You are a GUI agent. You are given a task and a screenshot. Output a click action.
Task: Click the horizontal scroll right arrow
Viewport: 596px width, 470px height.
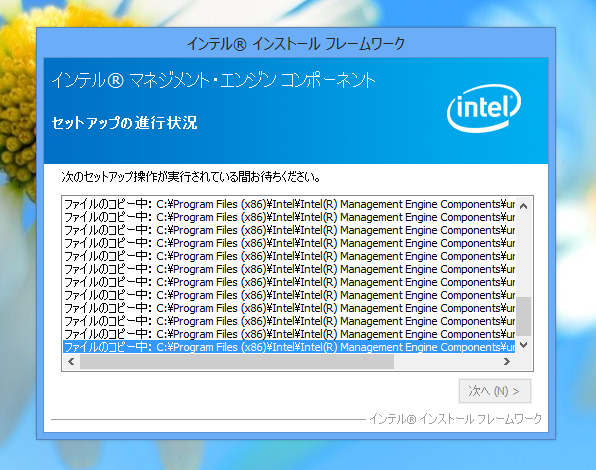tap(506, 361)
